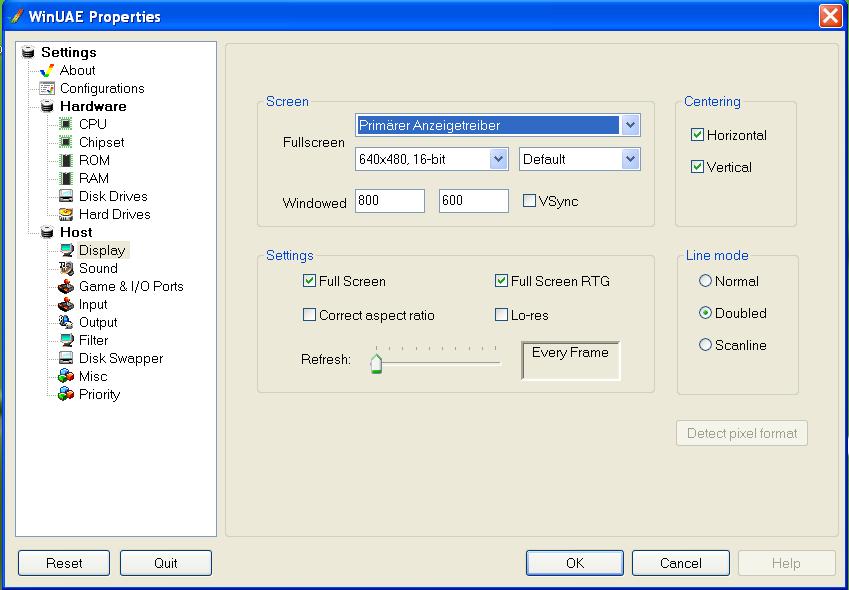Click the RAM chip icon
The height and width of the screenshot is (590, 849).
pos(66,178)
